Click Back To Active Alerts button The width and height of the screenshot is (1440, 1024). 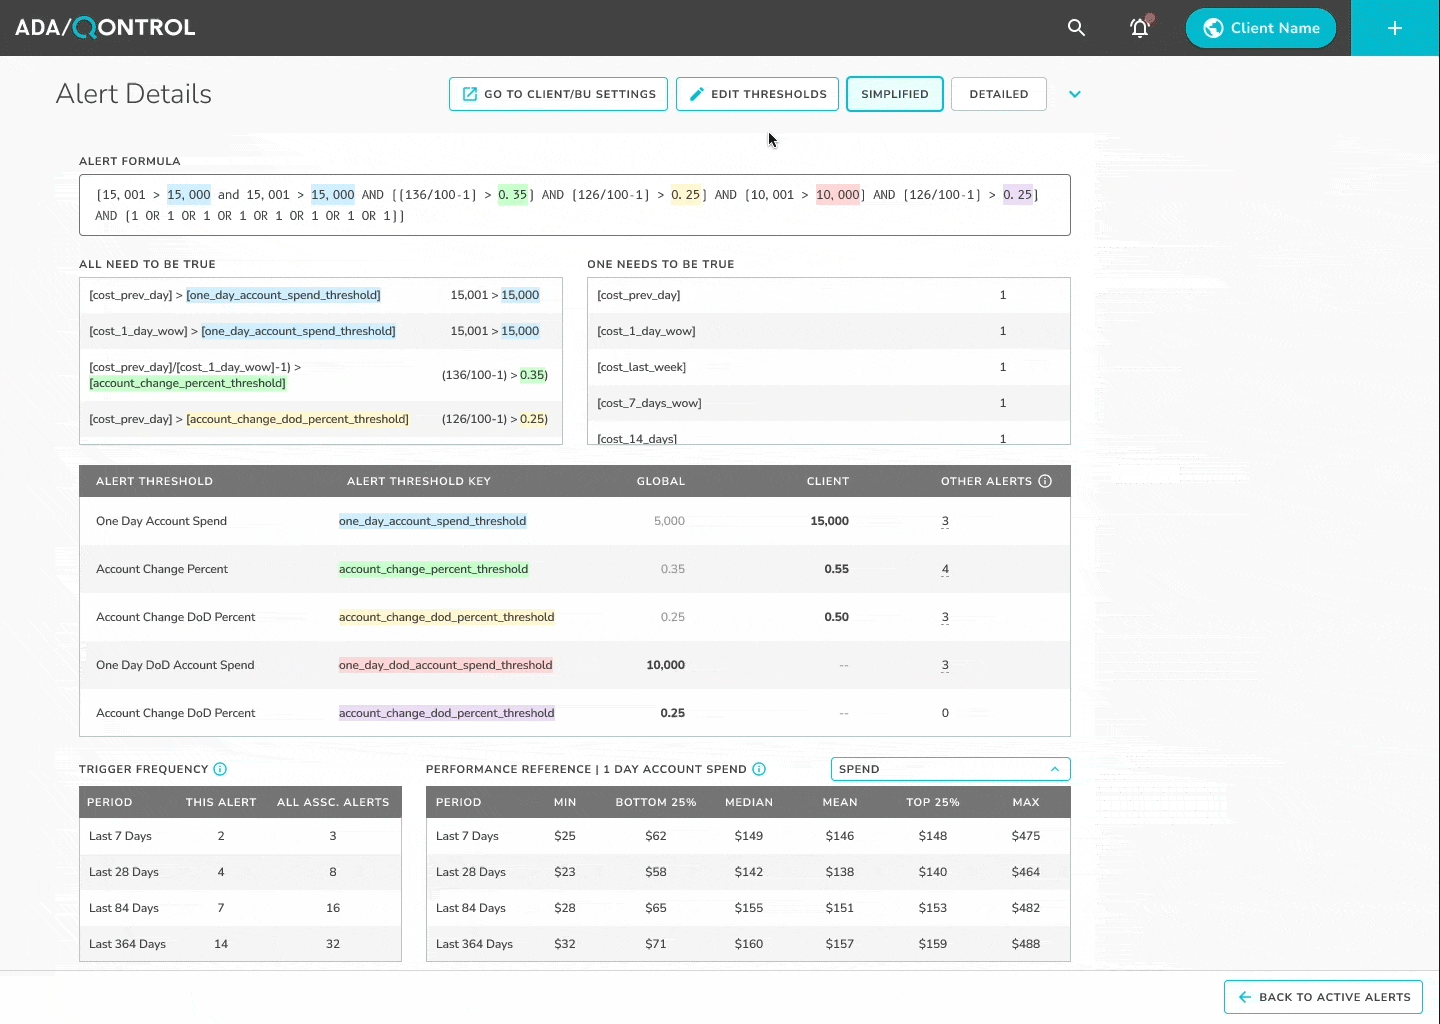(1323, 997)
